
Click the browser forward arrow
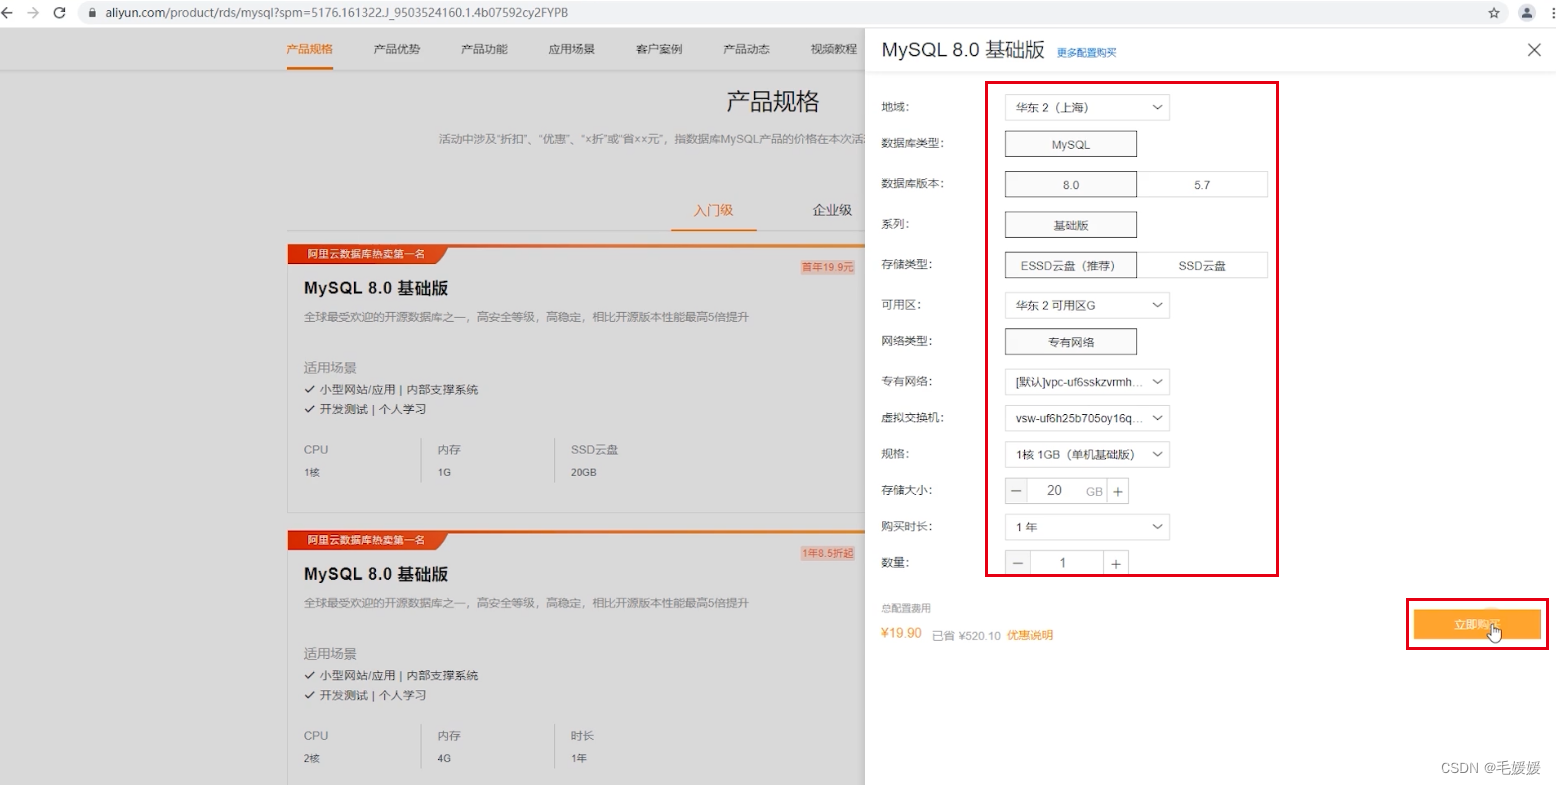coord(33,13)
